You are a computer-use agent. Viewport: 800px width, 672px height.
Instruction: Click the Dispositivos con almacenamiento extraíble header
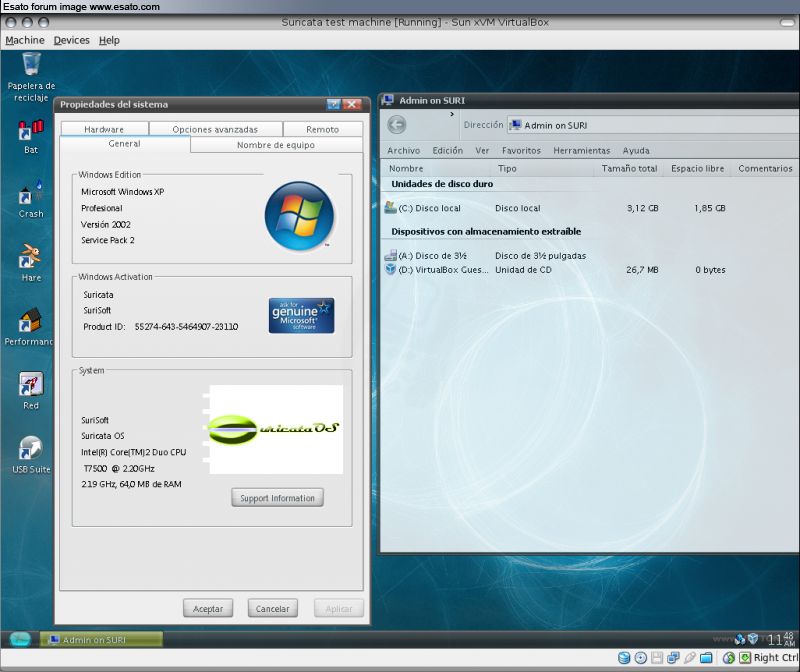486,232
